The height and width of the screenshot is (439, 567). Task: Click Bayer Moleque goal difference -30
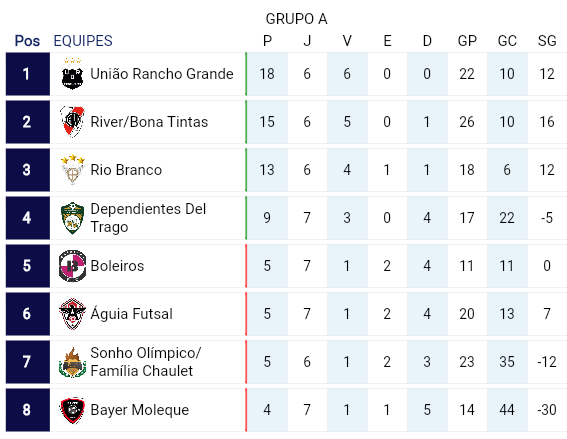546,410
